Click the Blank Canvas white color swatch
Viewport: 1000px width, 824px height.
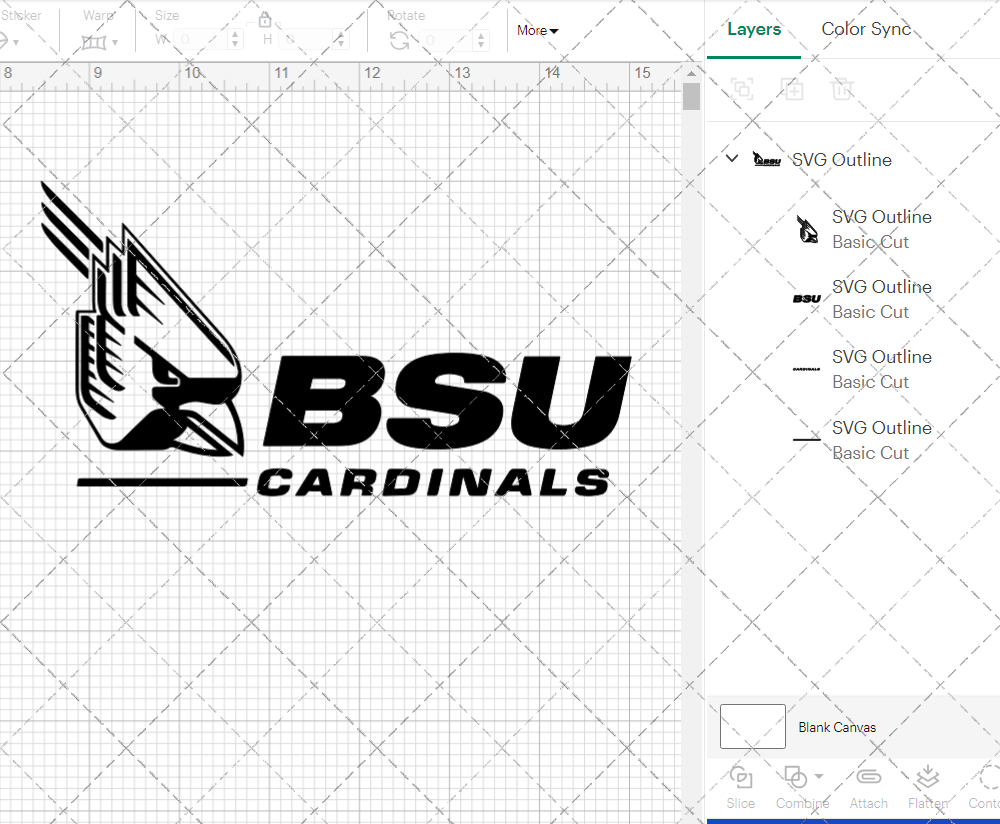tap(752, 727)
